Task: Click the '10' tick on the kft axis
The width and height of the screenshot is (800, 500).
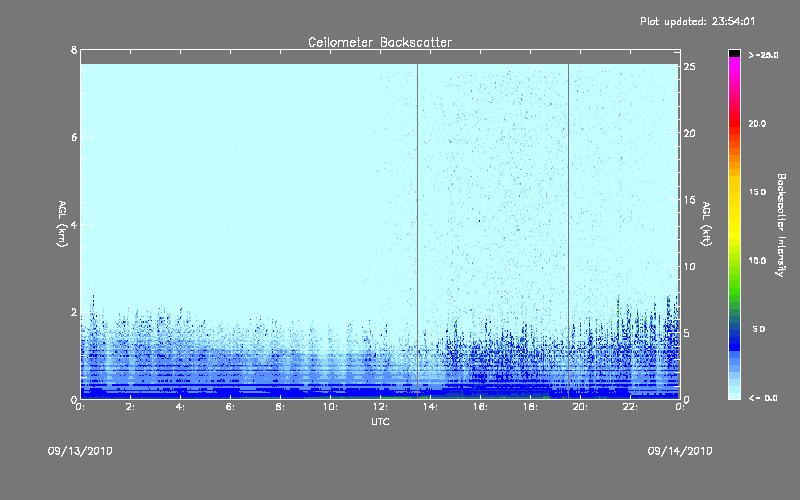Action: (x=690, y=266)
